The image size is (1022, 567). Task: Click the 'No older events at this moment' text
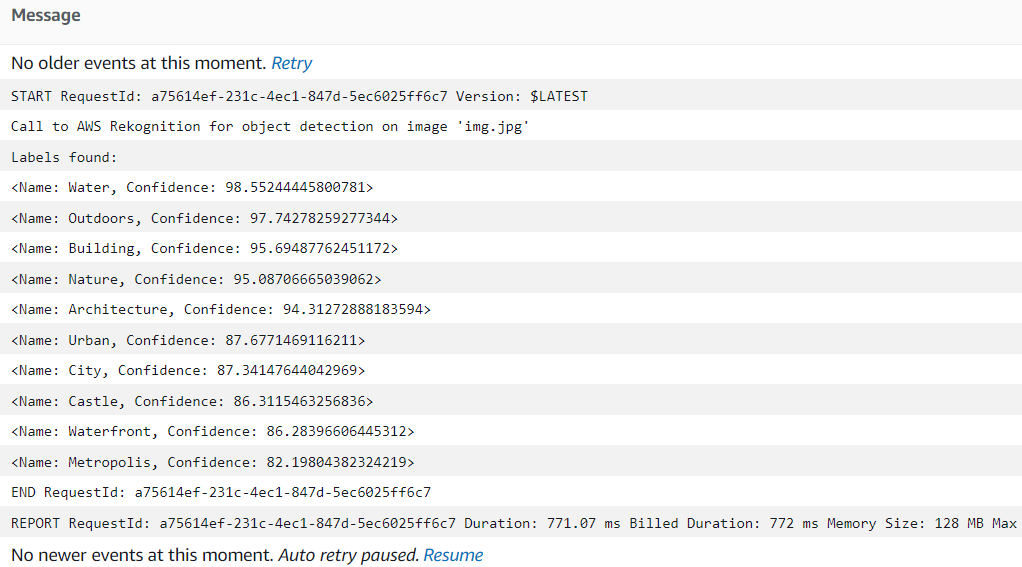click(x=138, y=63)
